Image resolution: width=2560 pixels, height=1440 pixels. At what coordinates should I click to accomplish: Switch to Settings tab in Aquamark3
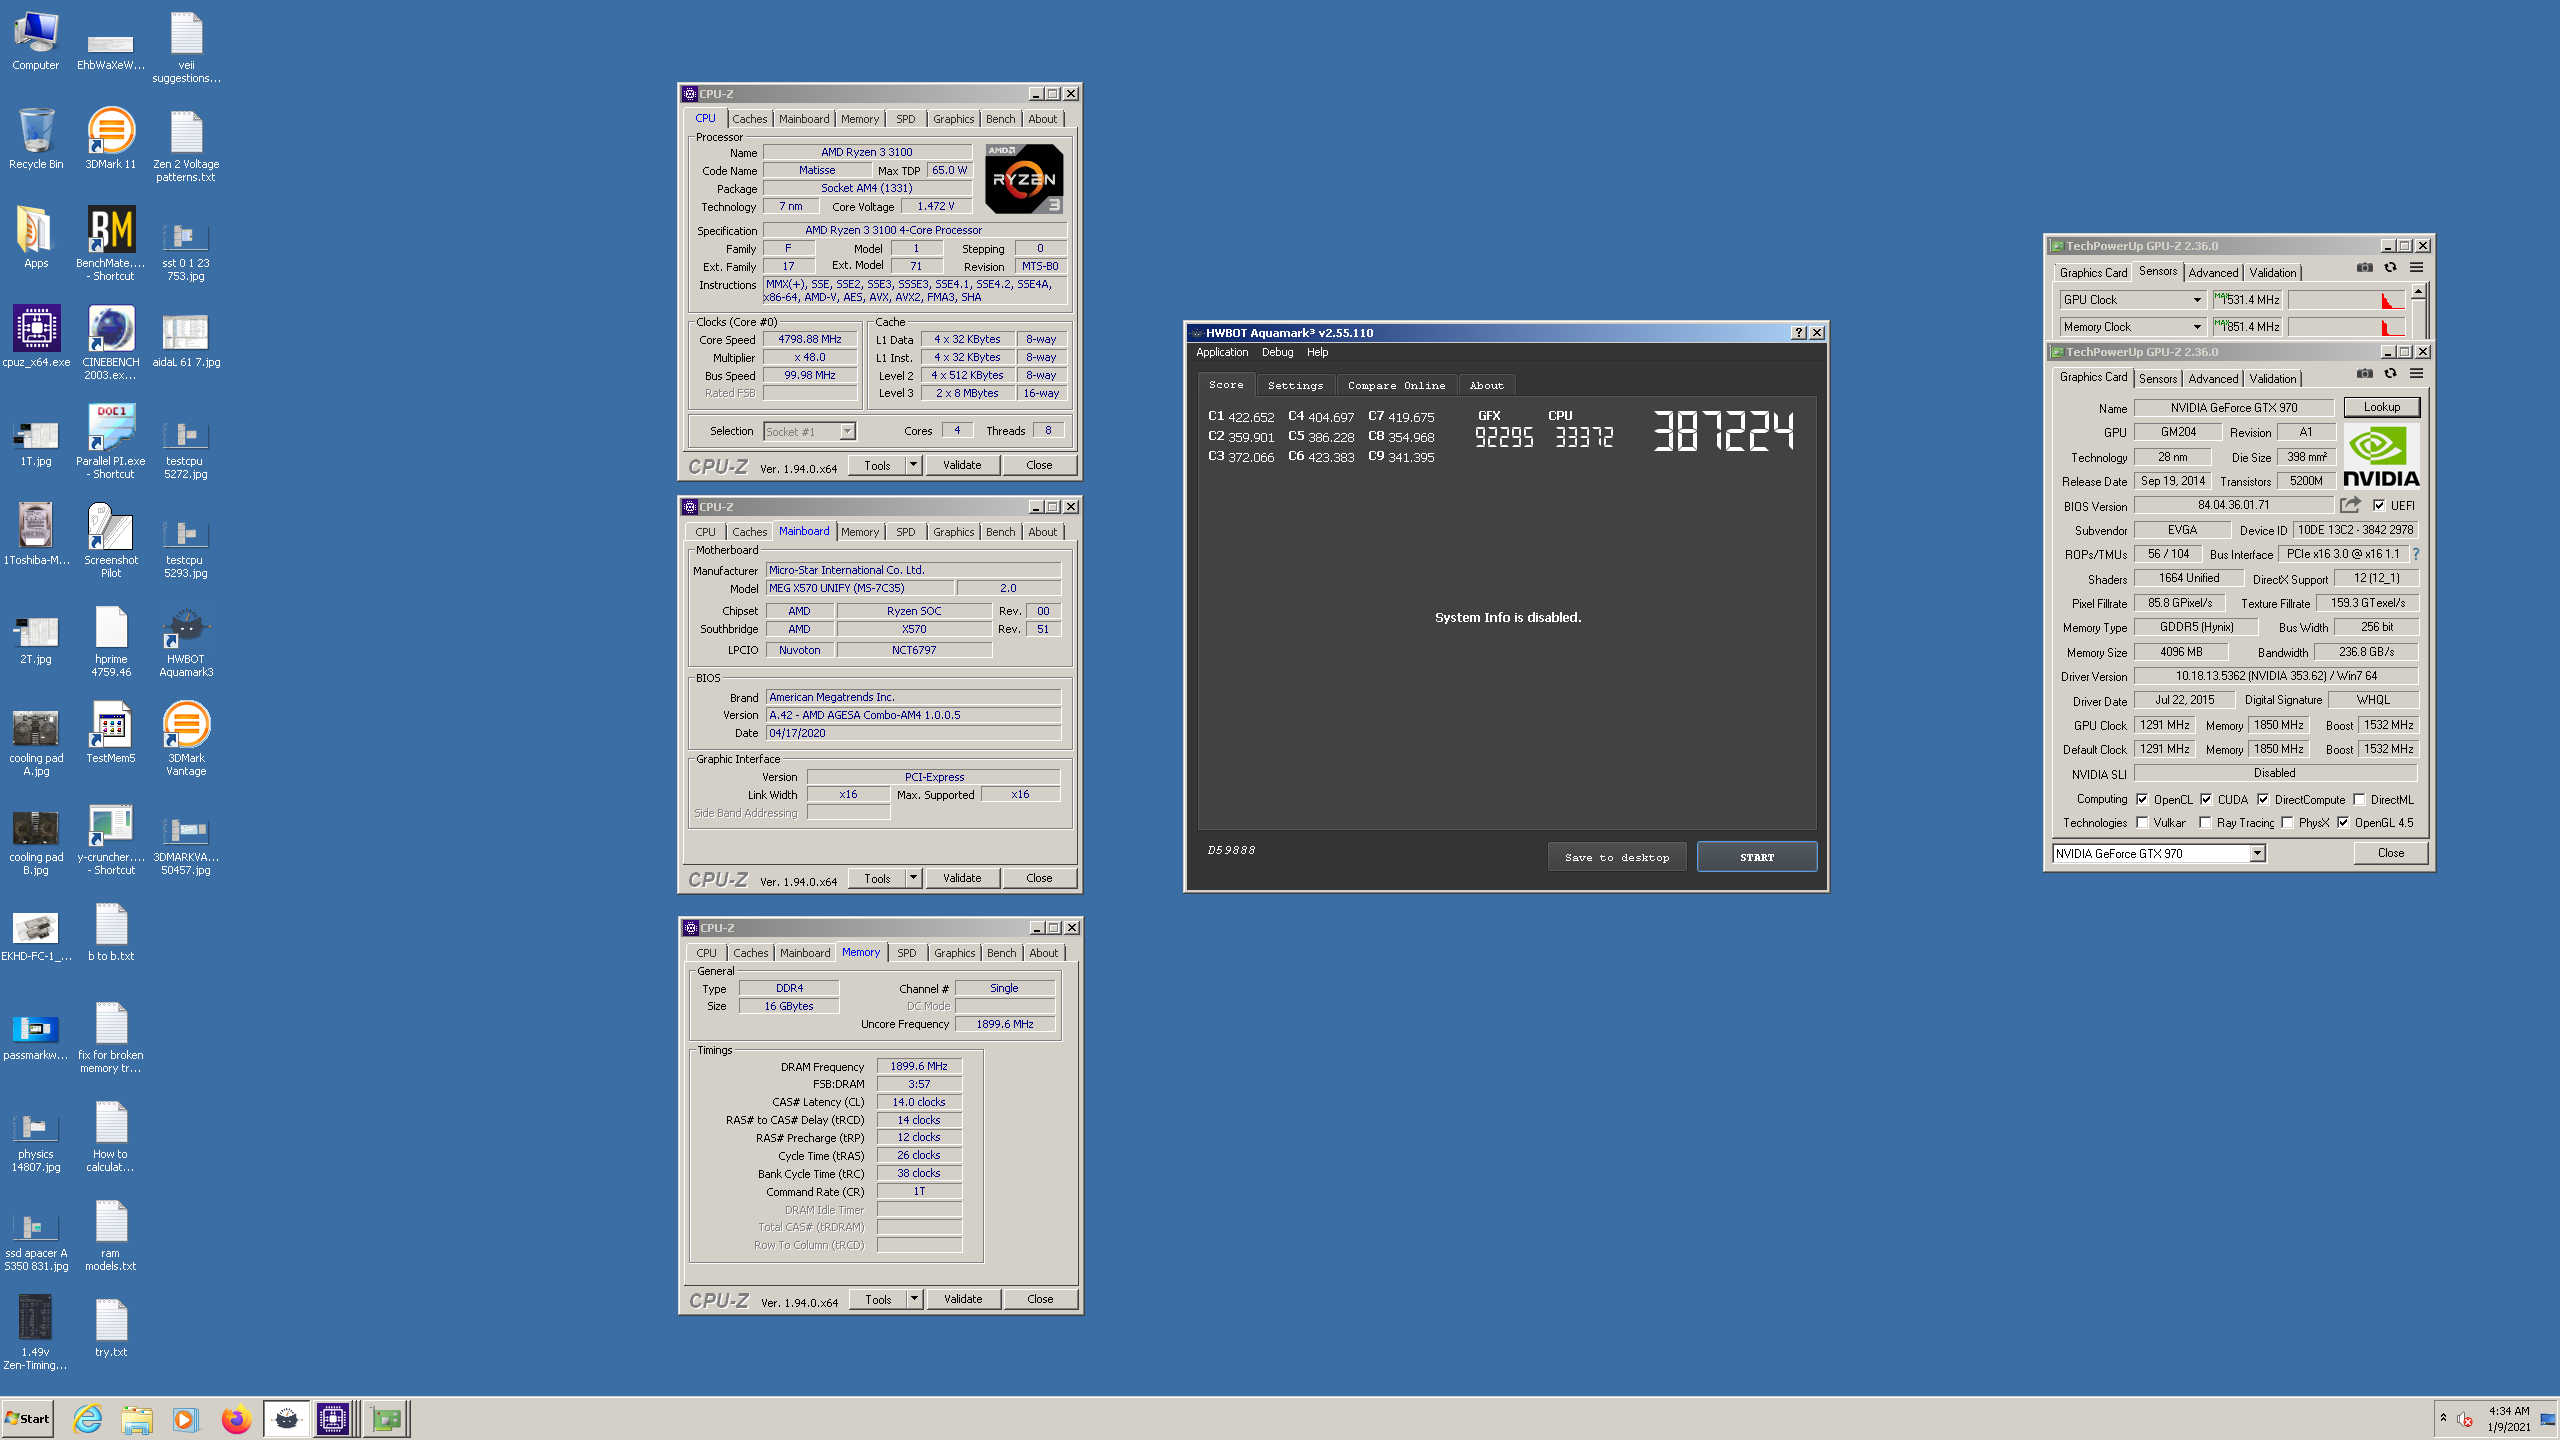[1295, 385]
